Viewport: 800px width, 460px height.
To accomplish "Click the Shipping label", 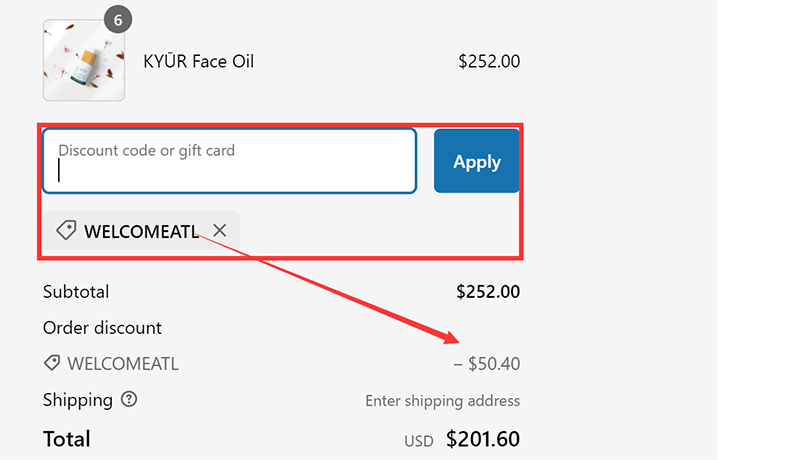I will click(x=78, y=400).
